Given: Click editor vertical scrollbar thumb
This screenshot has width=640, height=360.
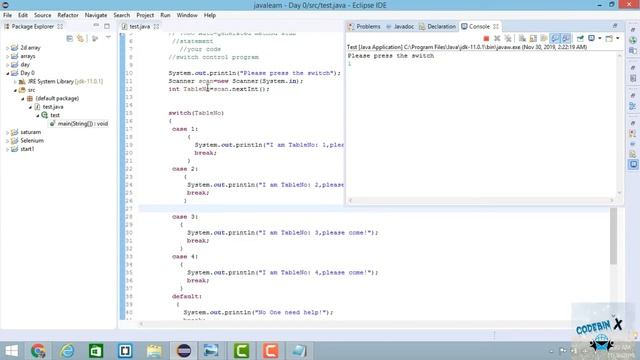Looking at the screenshot, I should [613, 236].
